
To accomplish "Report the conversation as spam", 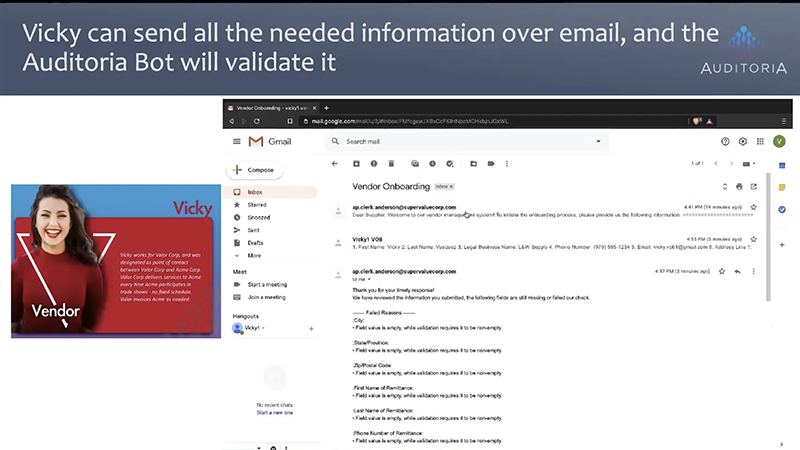I will (x=374, y=163).
